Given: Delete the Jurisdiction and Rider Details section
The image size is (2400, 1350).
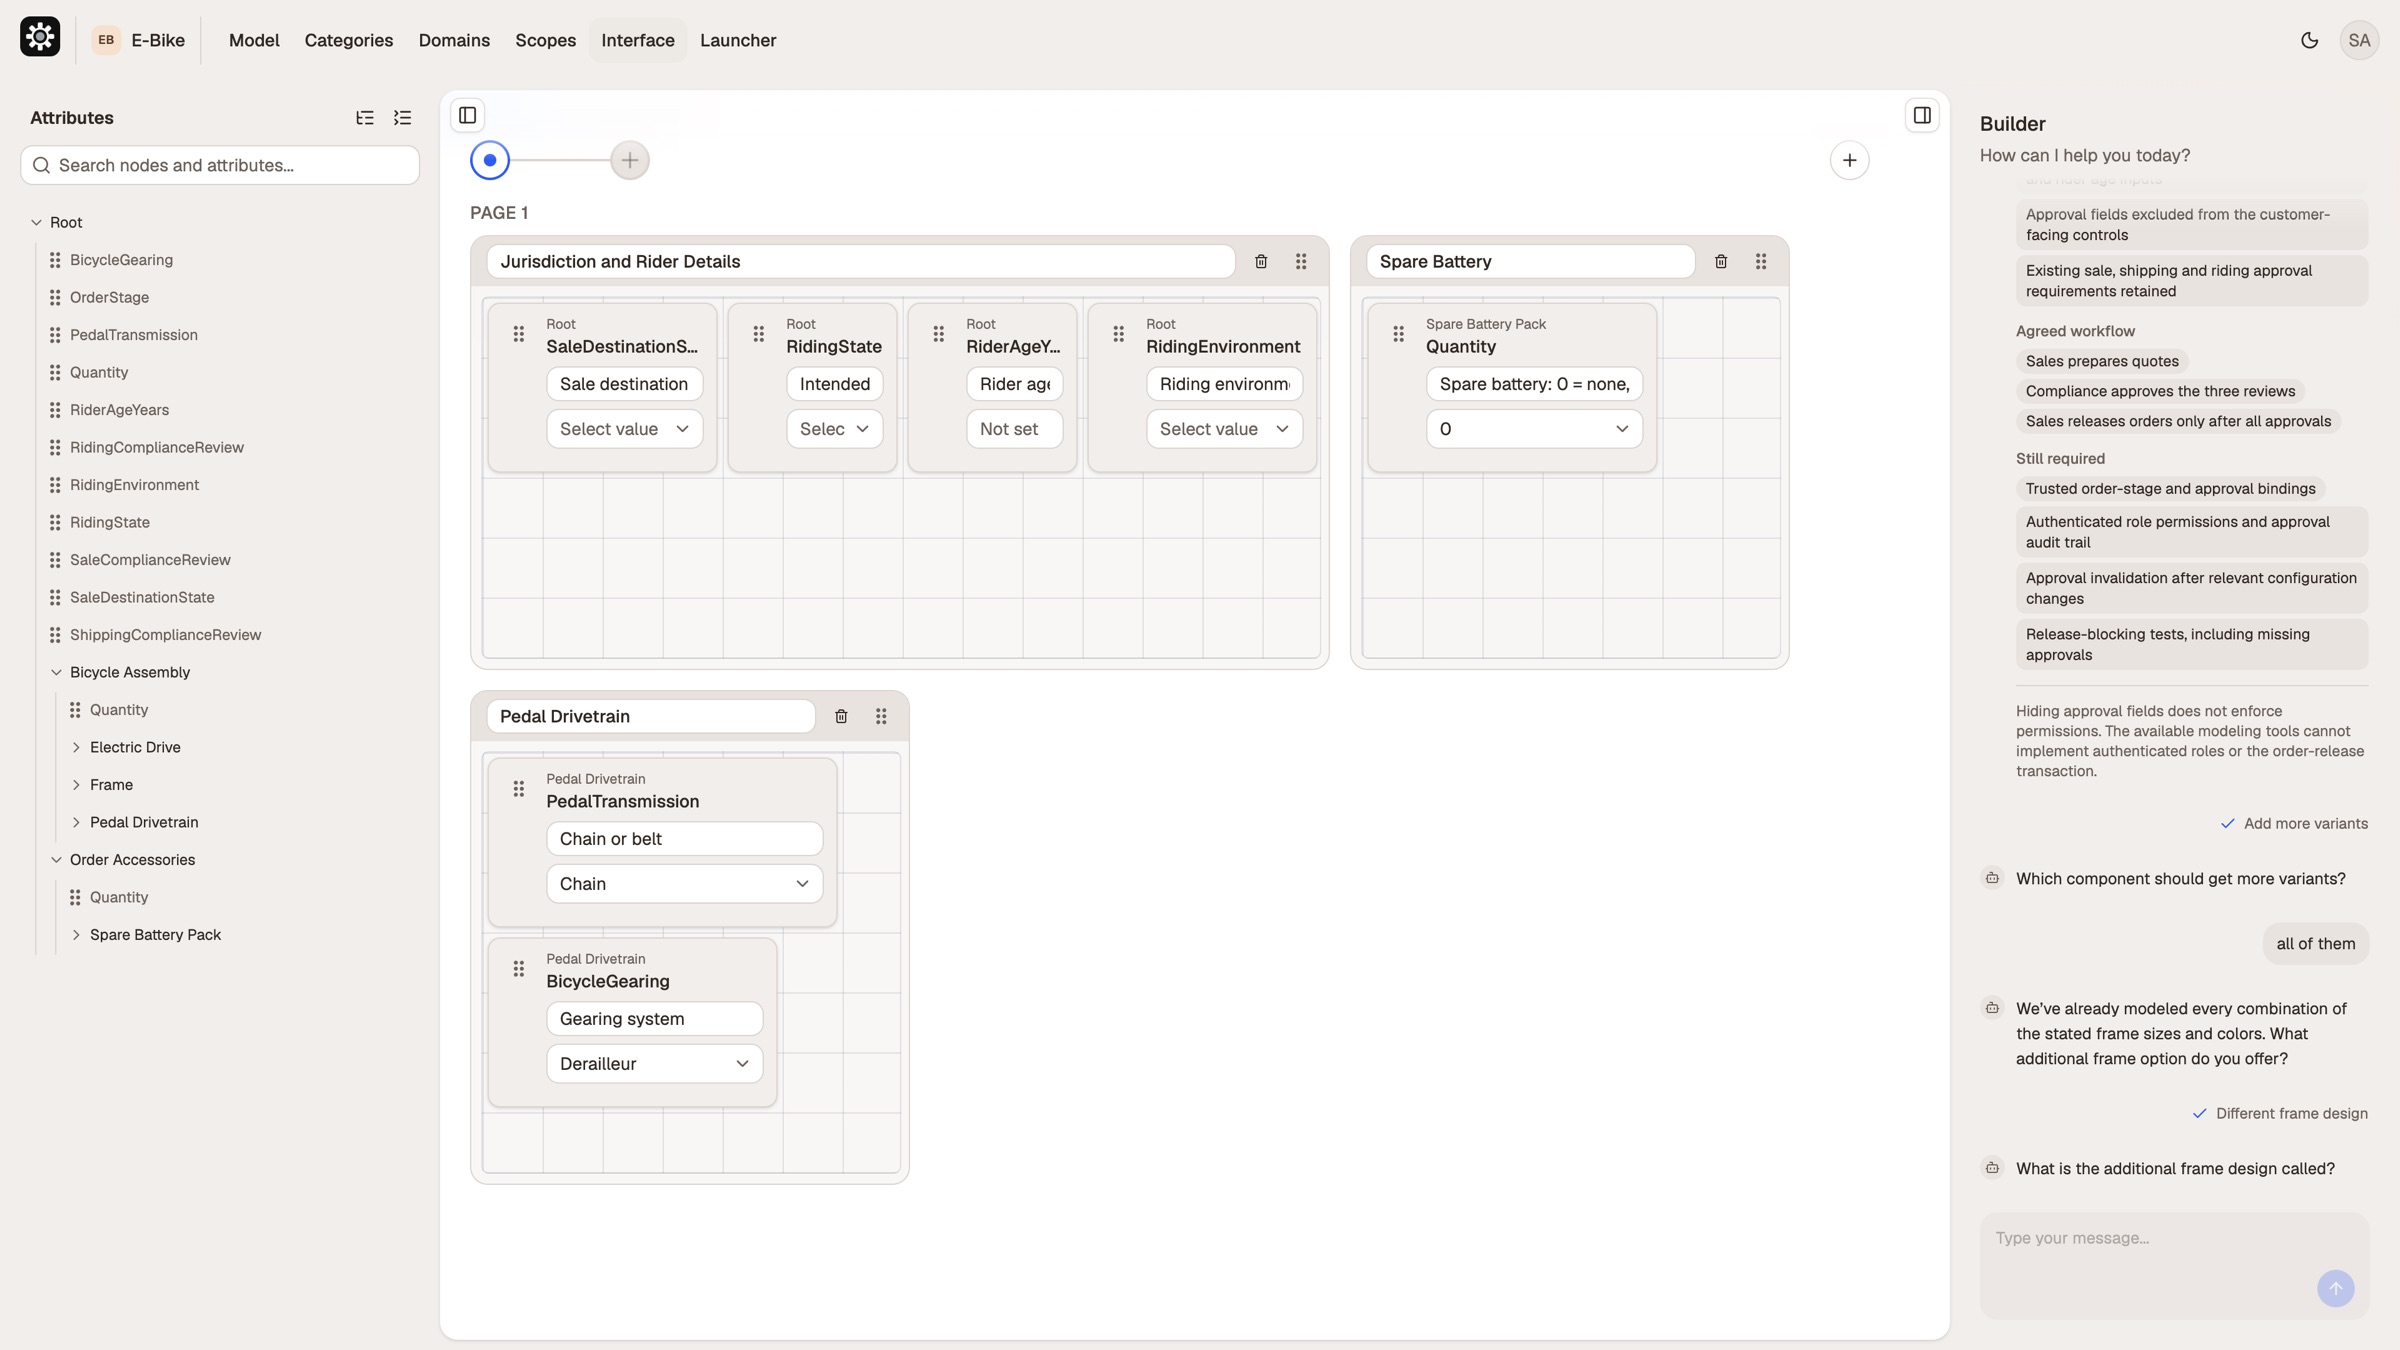Looking at the screenshot, I should point(1261,262).
